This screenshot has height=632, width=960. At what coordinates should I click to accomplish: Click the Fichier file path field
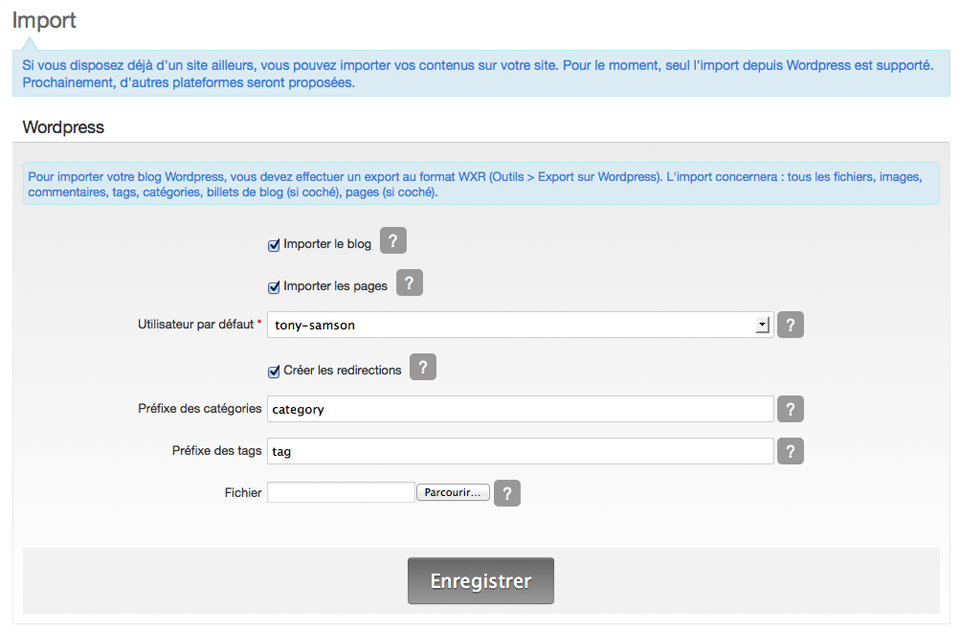point(341,492)
